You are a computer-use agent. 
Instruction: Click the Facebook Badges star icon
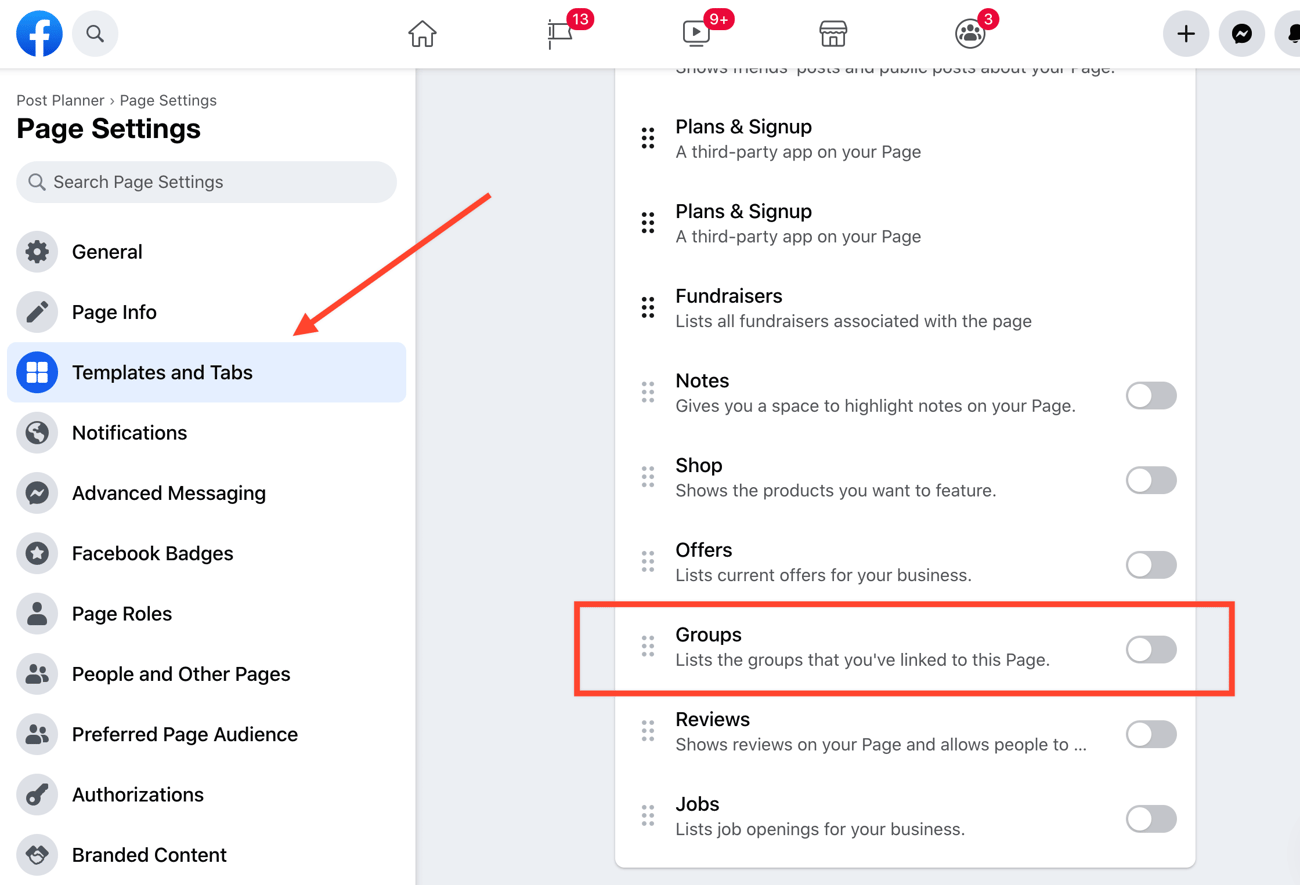[37, 553]
